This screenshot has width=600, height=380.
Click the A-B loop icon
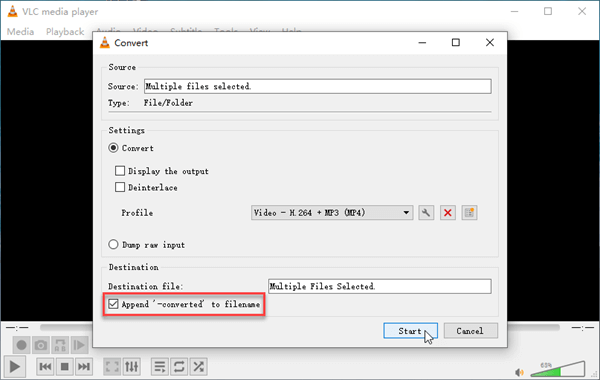tap(60, 345)
